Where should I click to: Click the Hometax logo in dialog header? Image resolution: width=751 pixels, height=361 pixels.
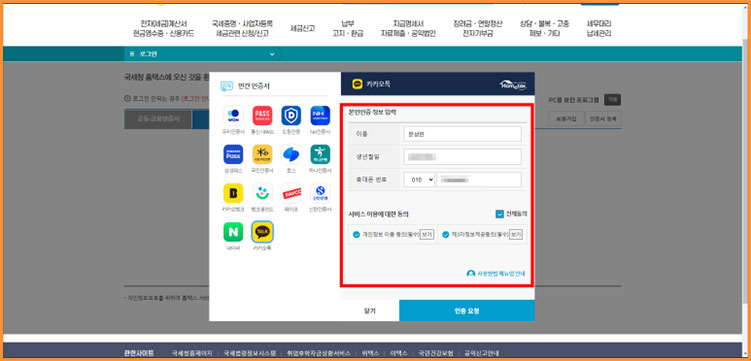pyautogui.click(x=513, y=85)
